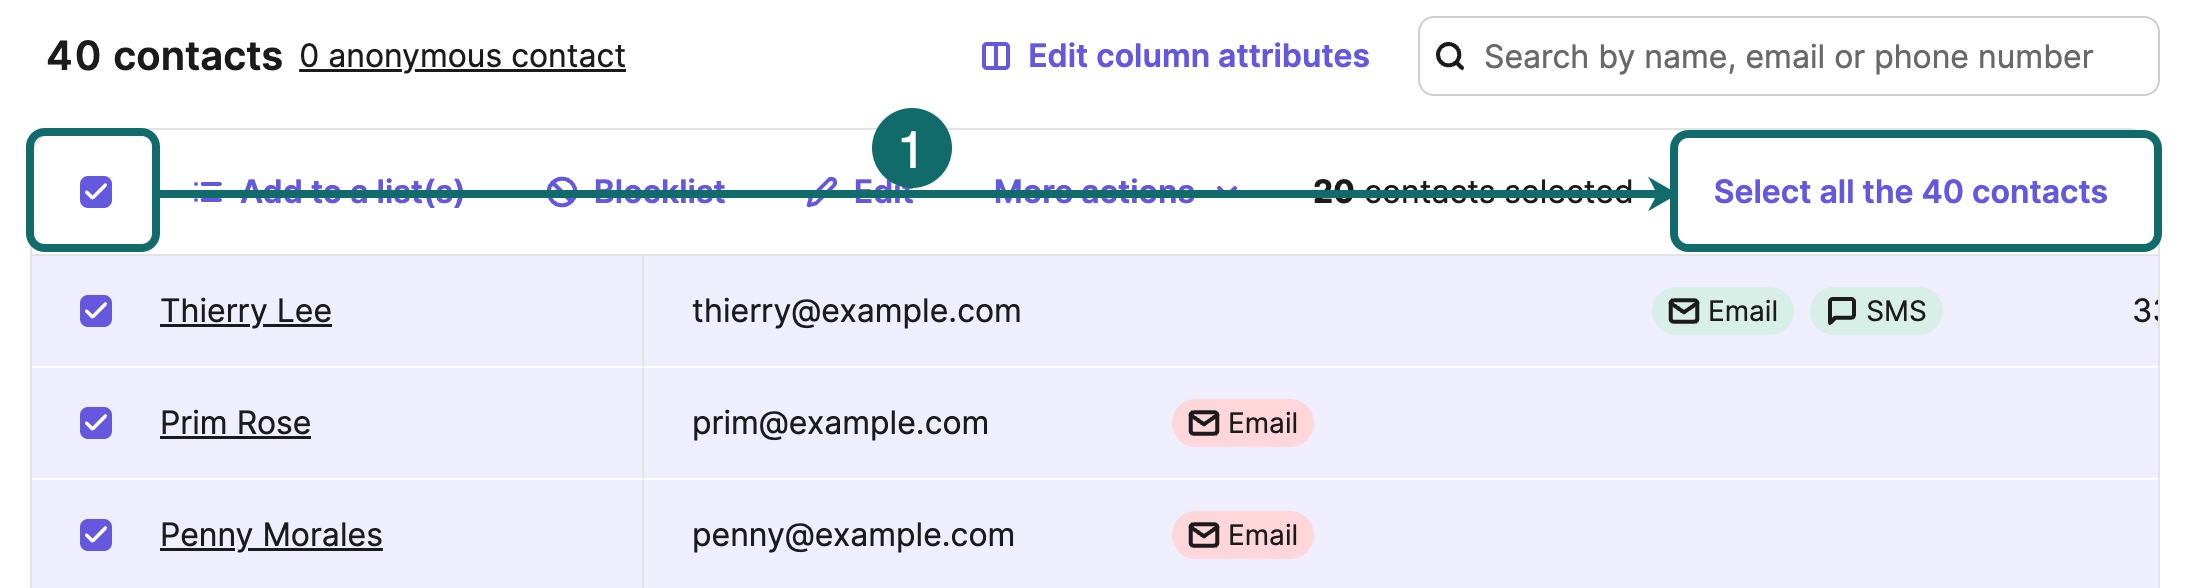Uncheck Penny Morales's row checkbox

tap(95, 535)
